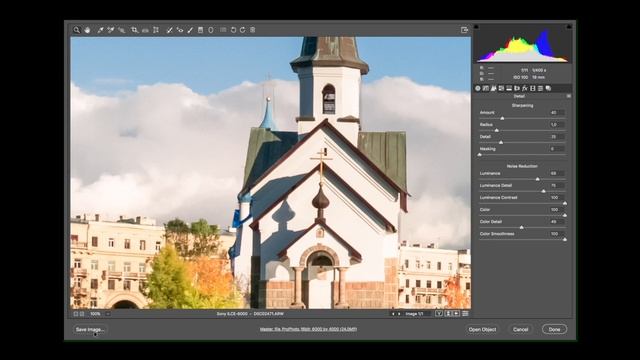Switch to the Detail panel tab
This screenshot has height=360, width=640.
pyautogui.click(x=493, y=88)
